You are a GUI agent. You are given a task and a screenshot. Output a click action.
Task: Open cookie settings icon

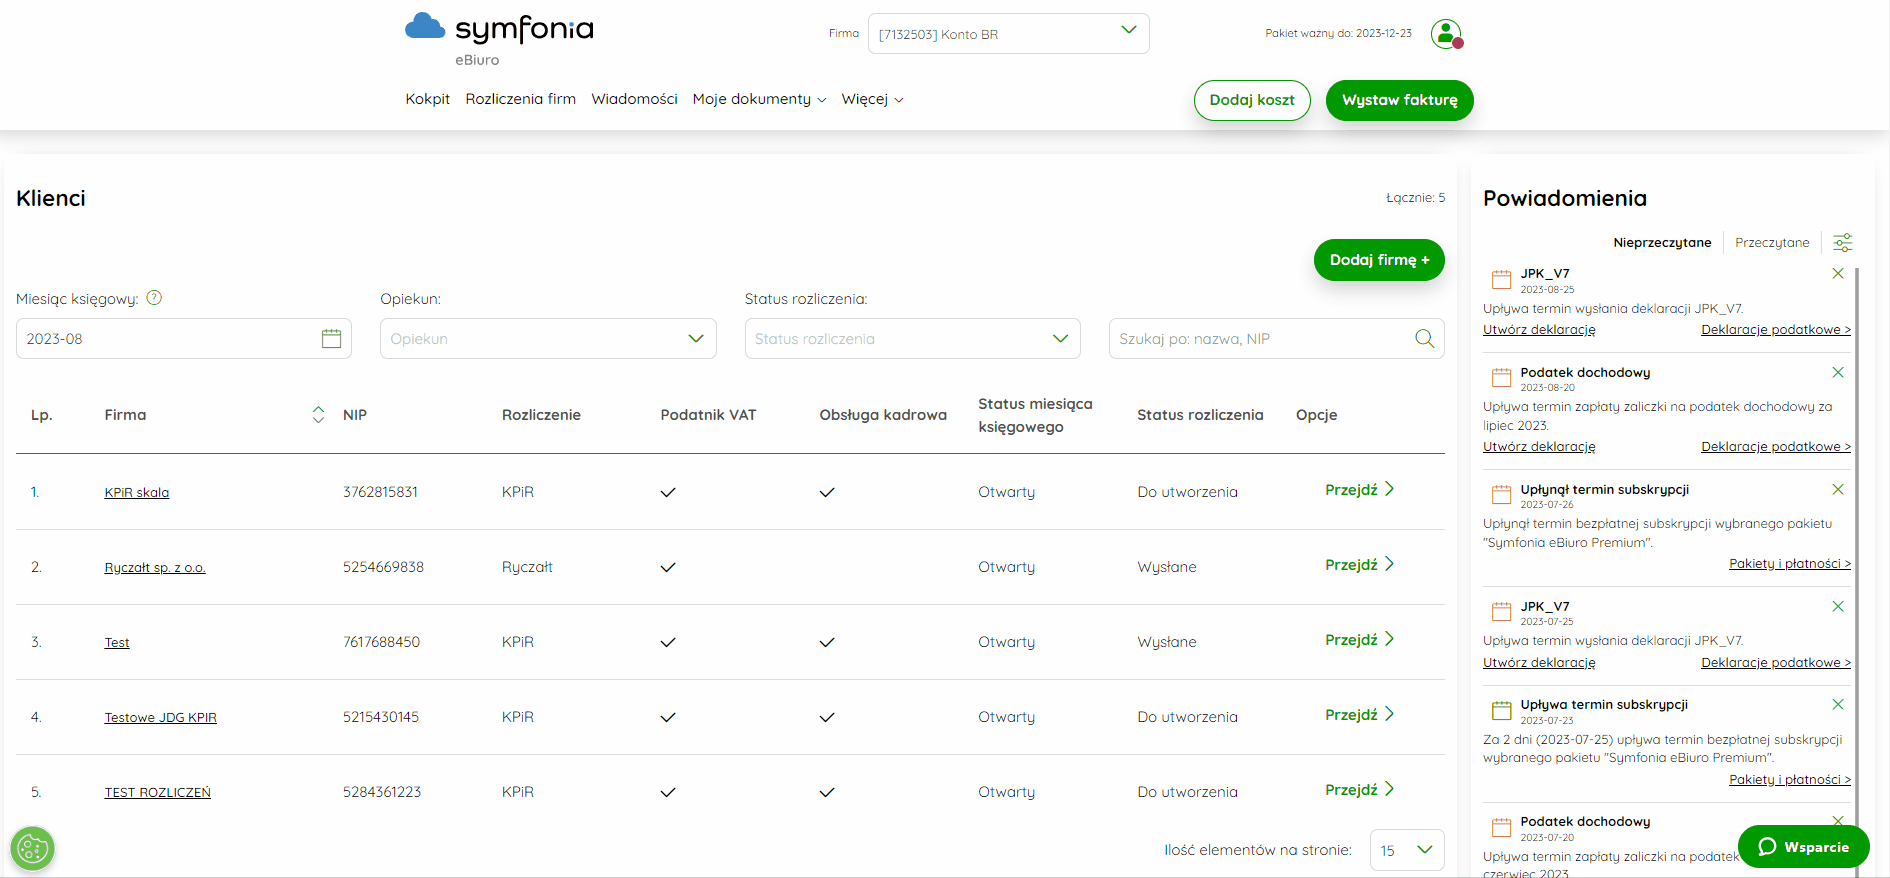pyautogui.click(x=32, y=849)
